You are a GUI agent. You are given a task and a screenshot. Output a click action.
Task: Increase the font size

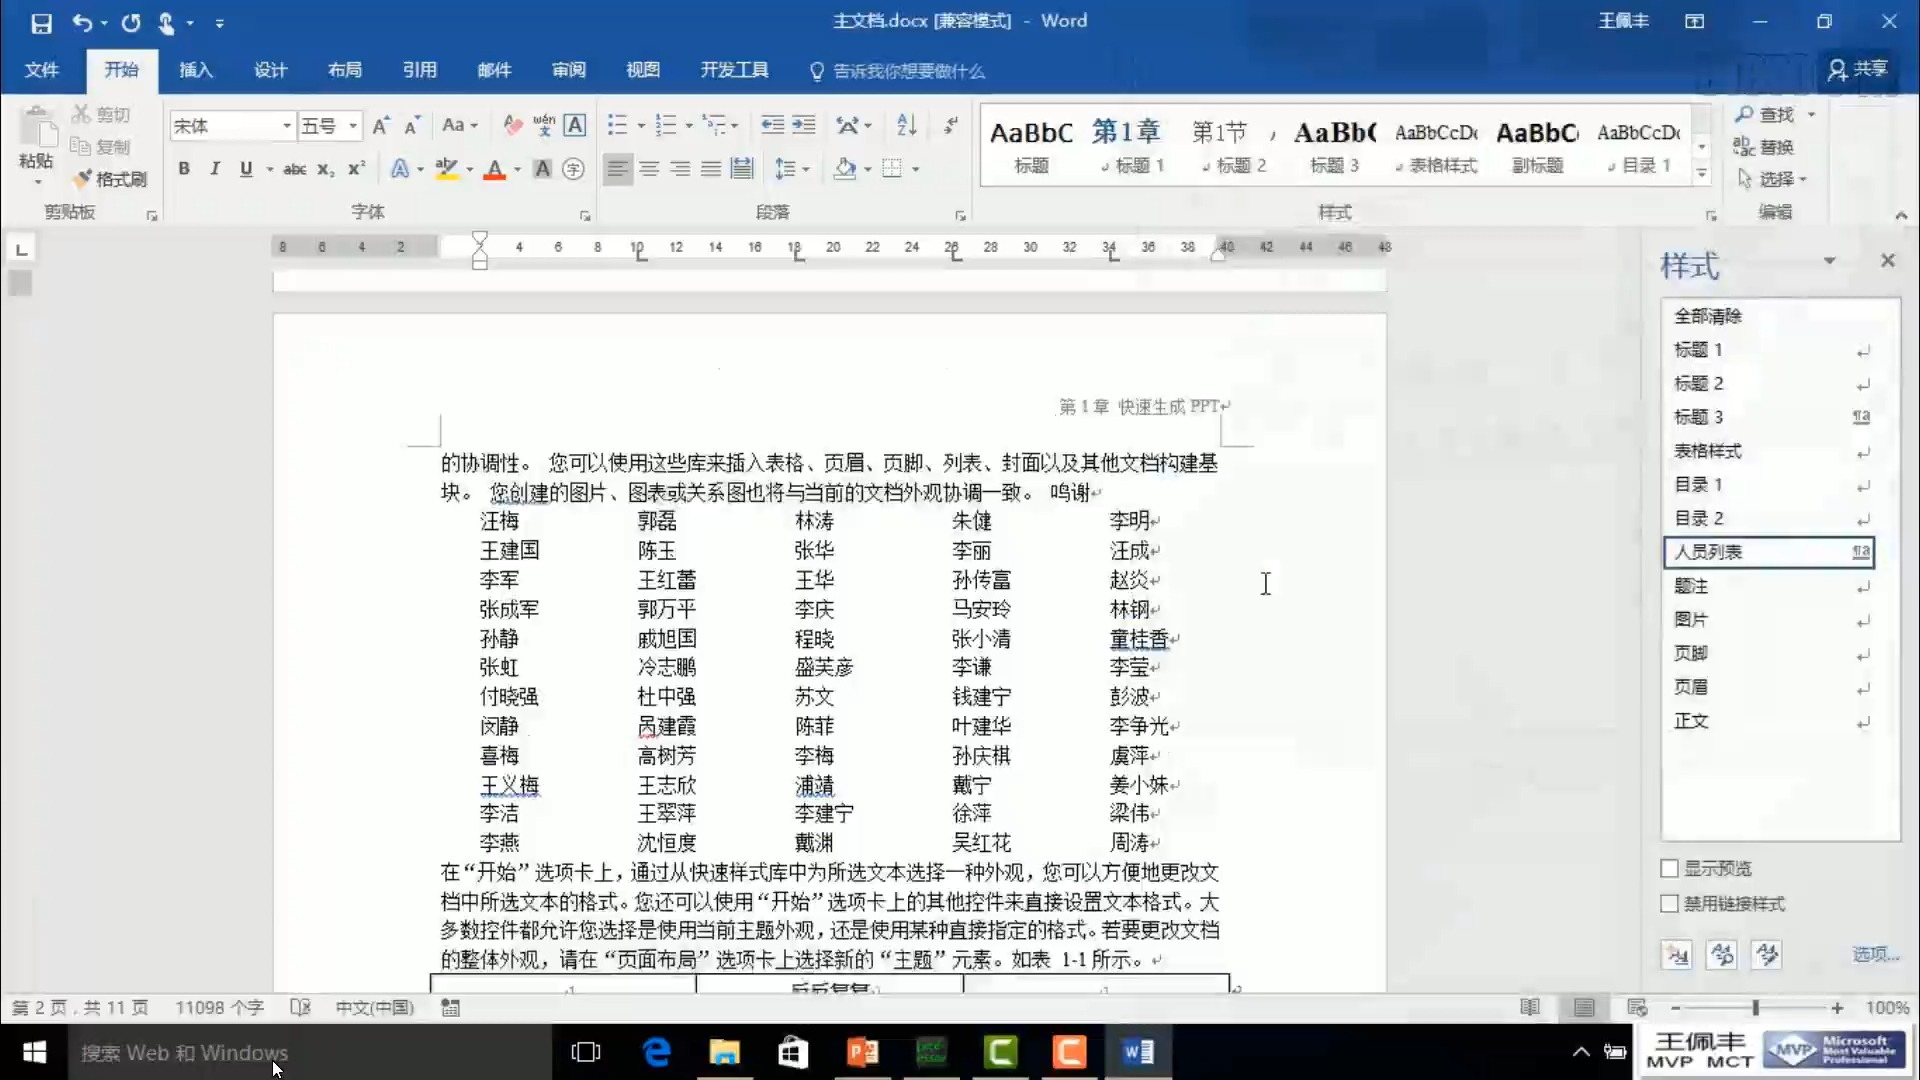coord(380,125)
